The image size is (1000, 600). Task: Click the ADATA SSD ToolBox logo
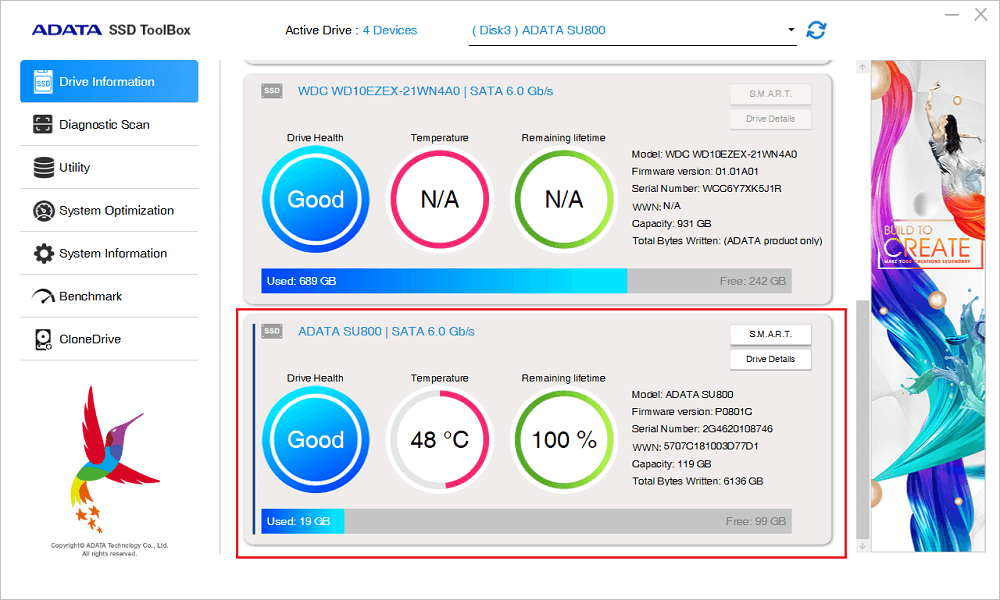coord(111,30)
